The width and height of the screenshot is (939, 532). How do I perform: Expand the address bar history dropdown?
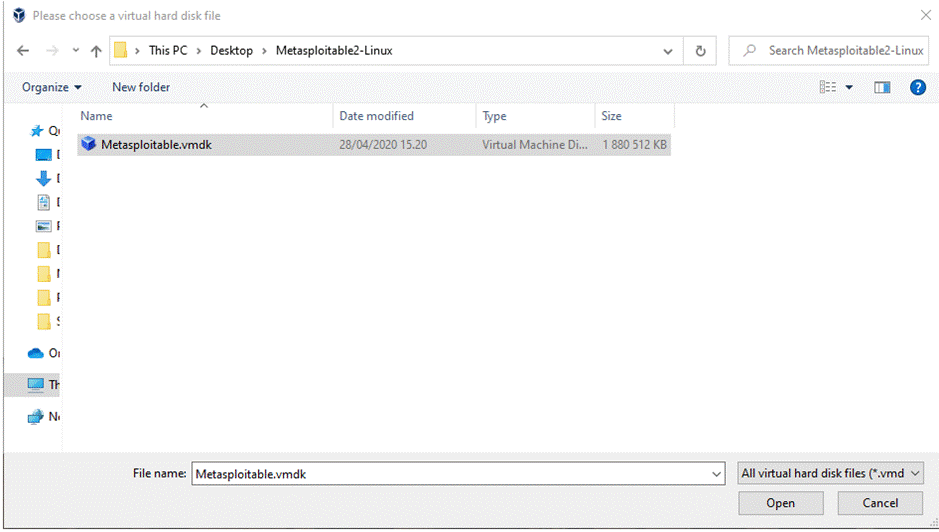(668, 51)
